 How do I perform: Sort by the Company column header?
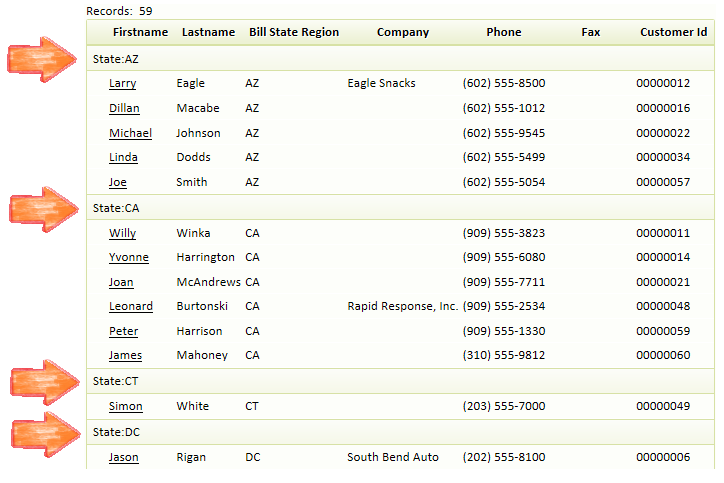pos(403,32)
